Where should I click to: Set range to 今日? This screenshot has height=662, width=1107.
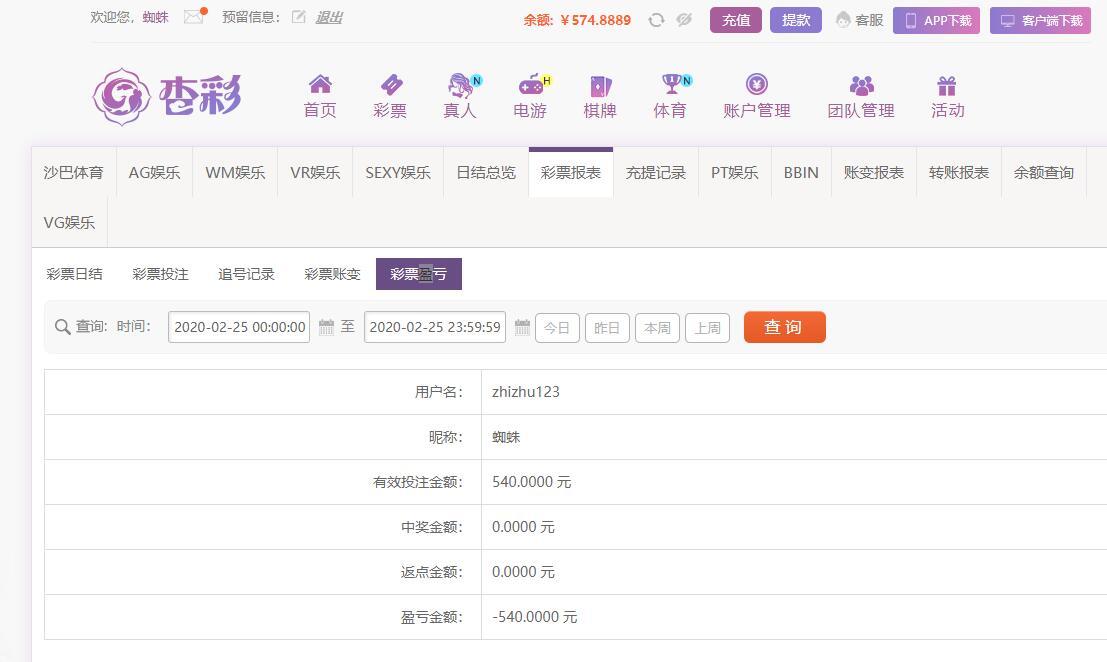pyautogui.click(x=557, y=327)
